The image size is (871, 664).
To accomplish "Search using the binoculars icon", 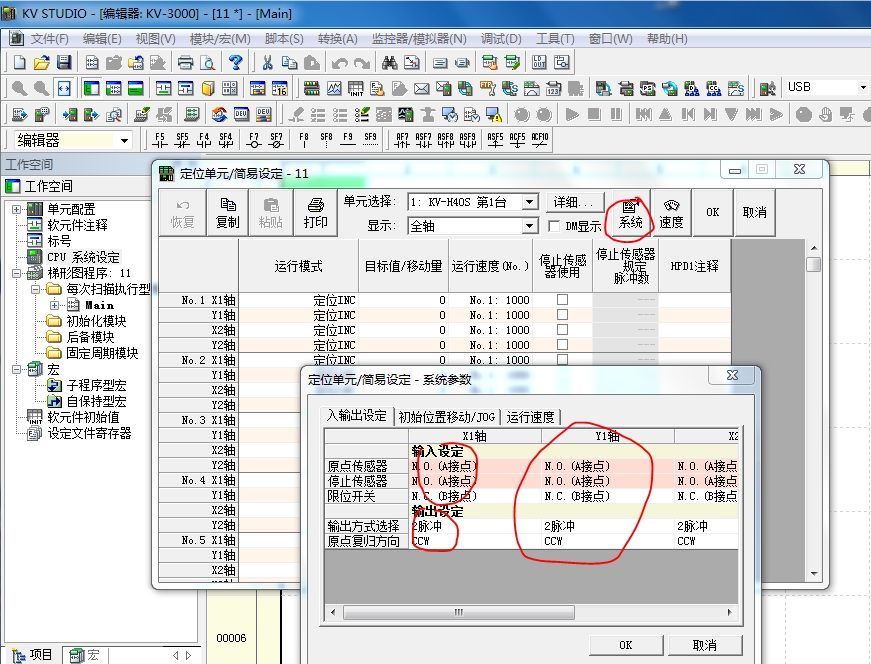I will [389, 62].
